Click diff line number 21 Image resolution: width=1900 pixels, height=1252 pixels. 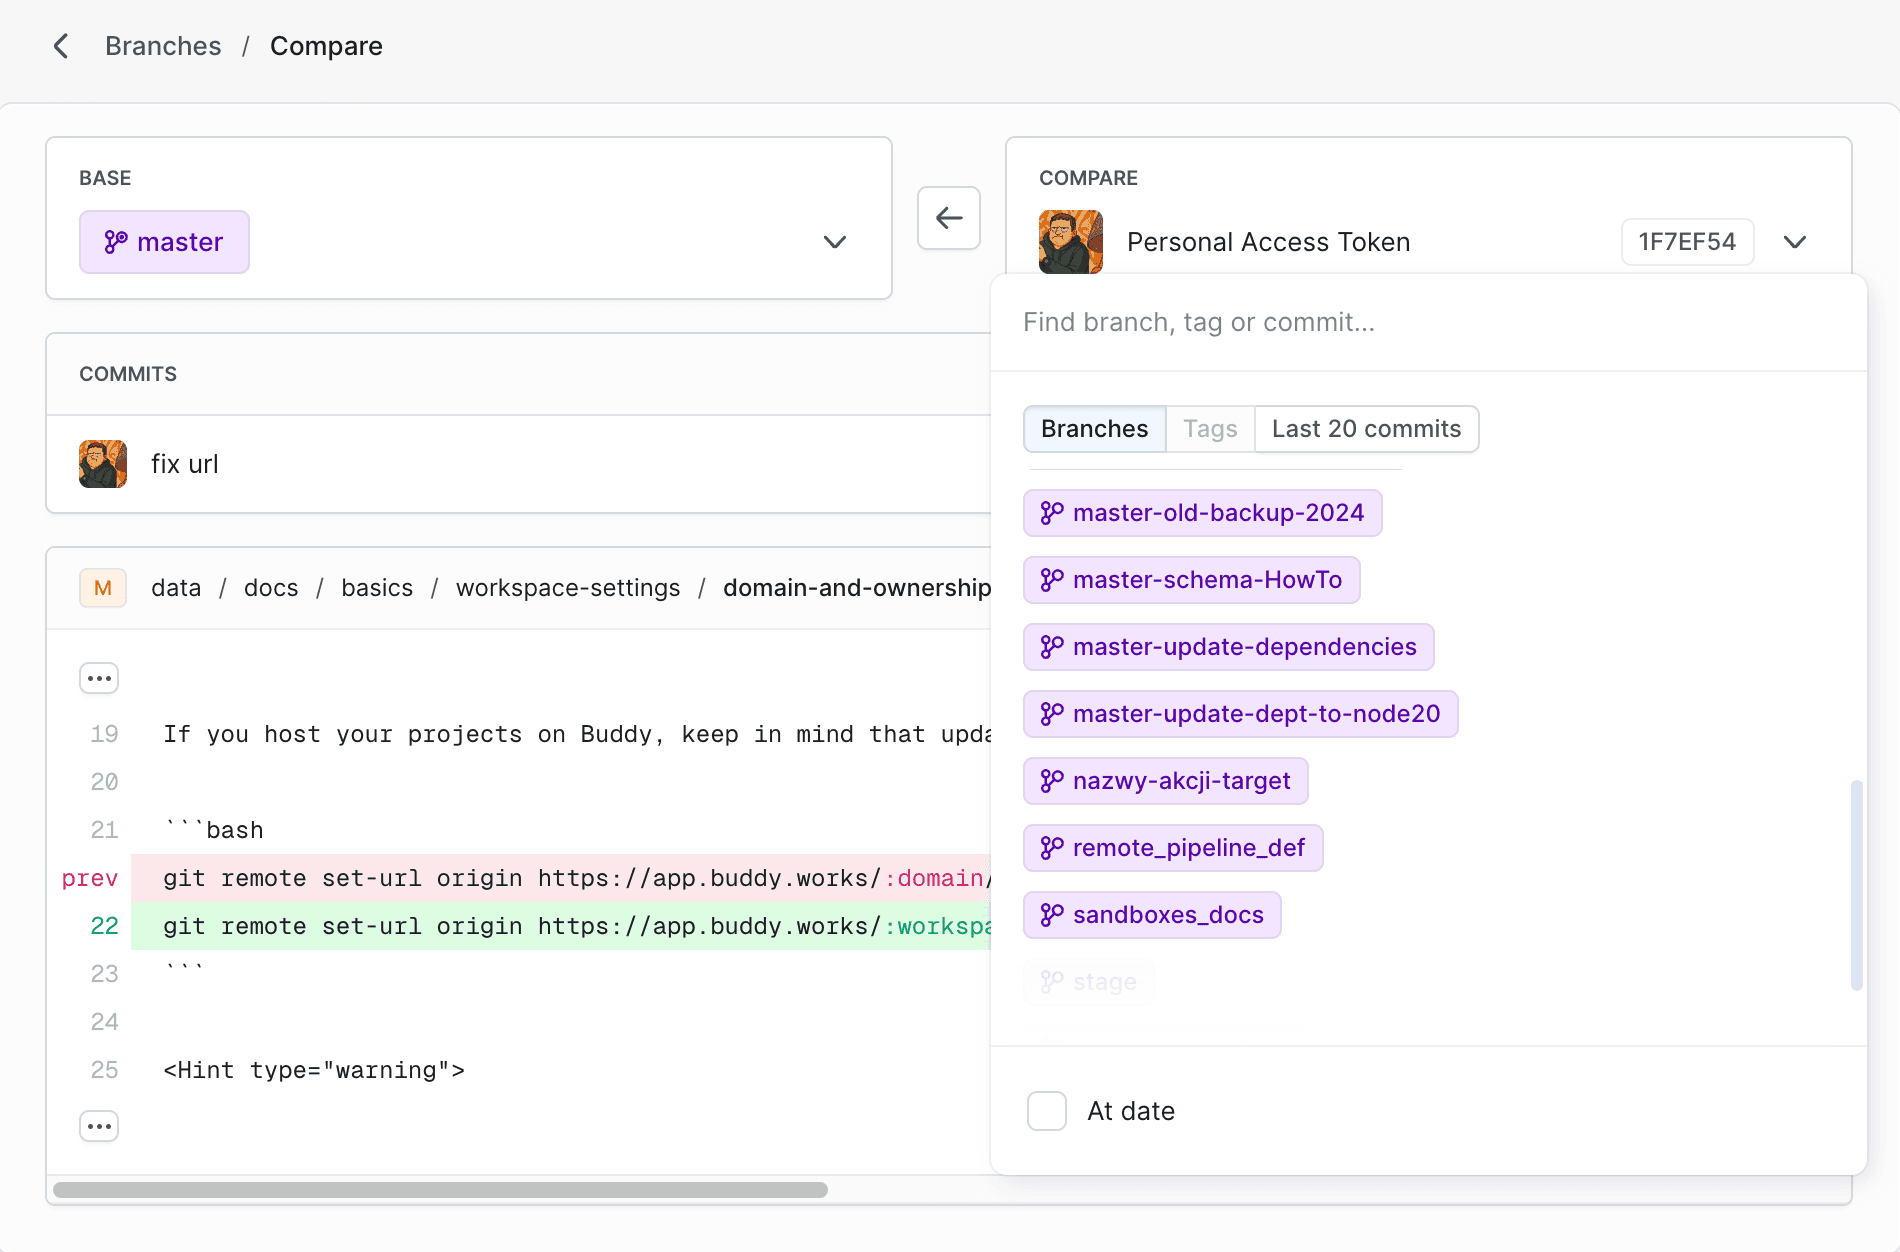104,830
